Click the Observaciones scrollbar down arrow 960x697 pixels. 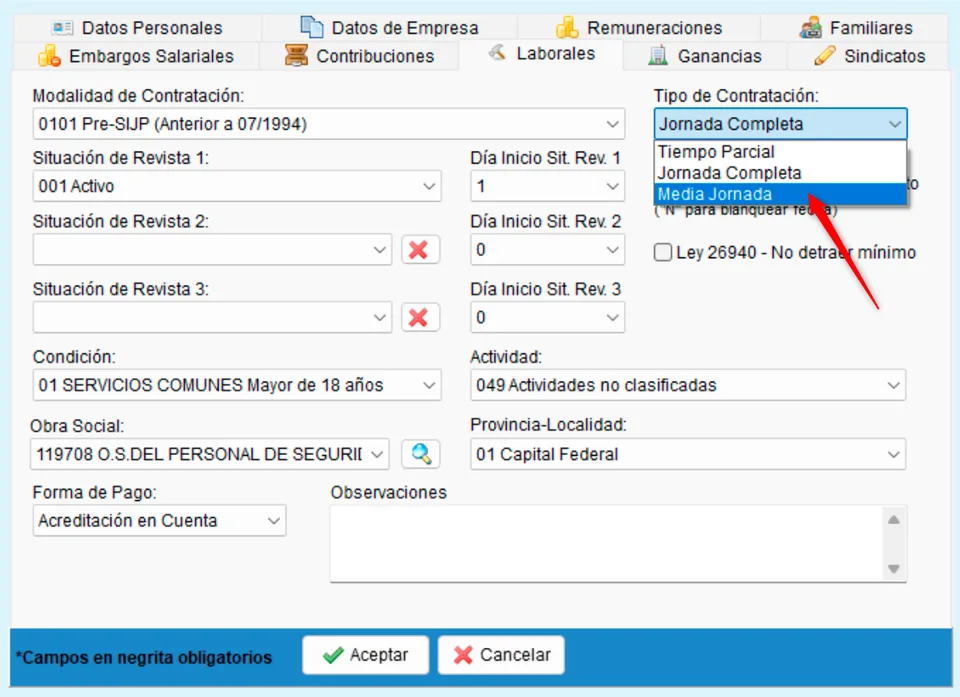point(894,568)
